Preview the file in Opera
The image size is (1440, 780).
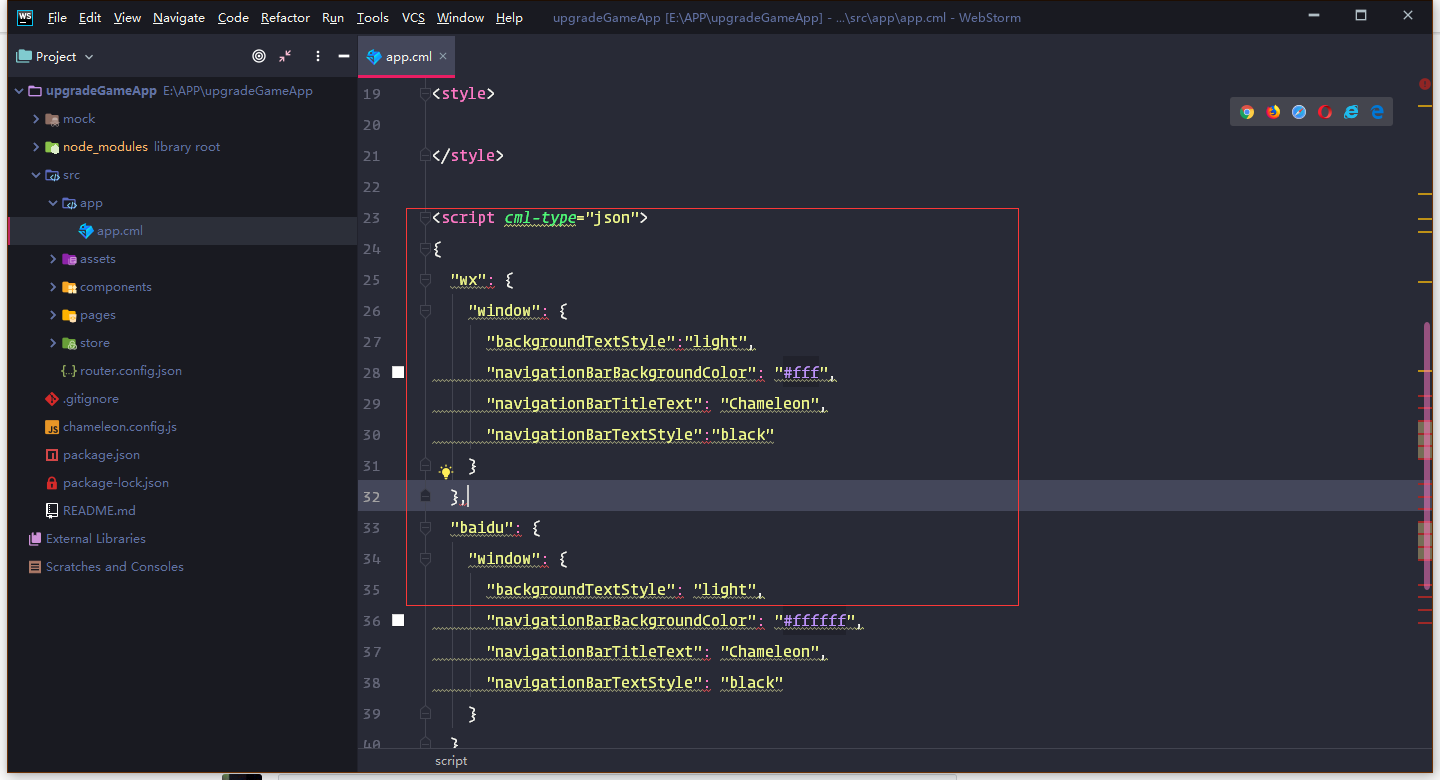1325,111
